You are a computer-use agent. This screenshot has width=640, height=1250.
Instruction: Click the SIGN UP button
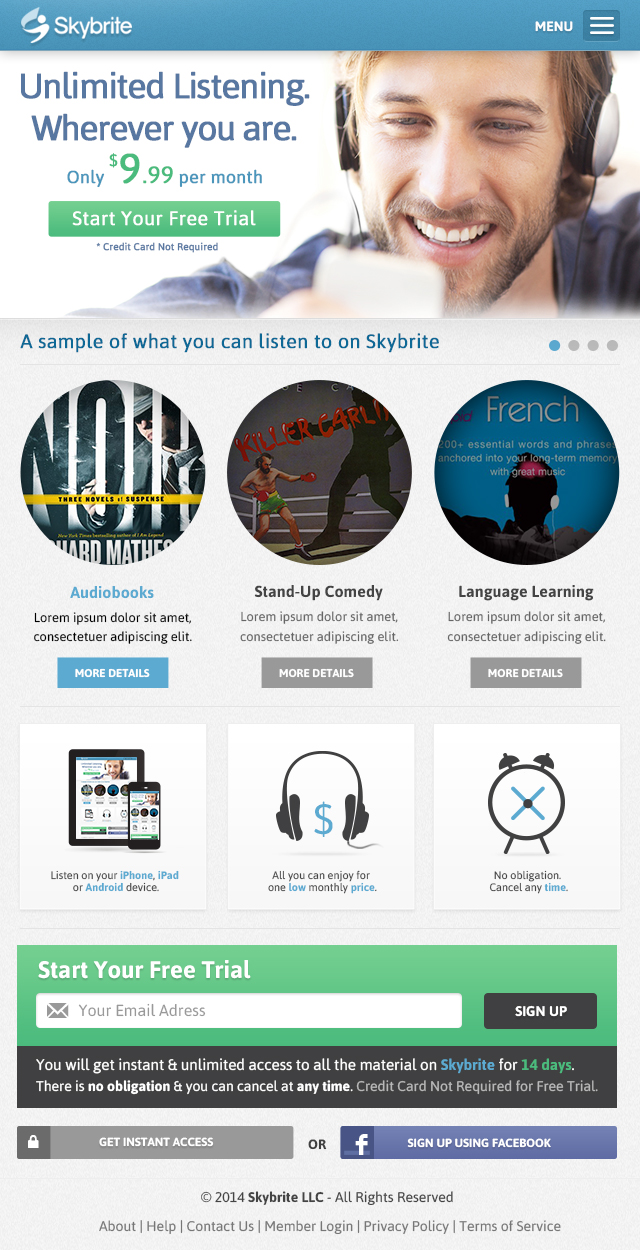coord(540,1011)
